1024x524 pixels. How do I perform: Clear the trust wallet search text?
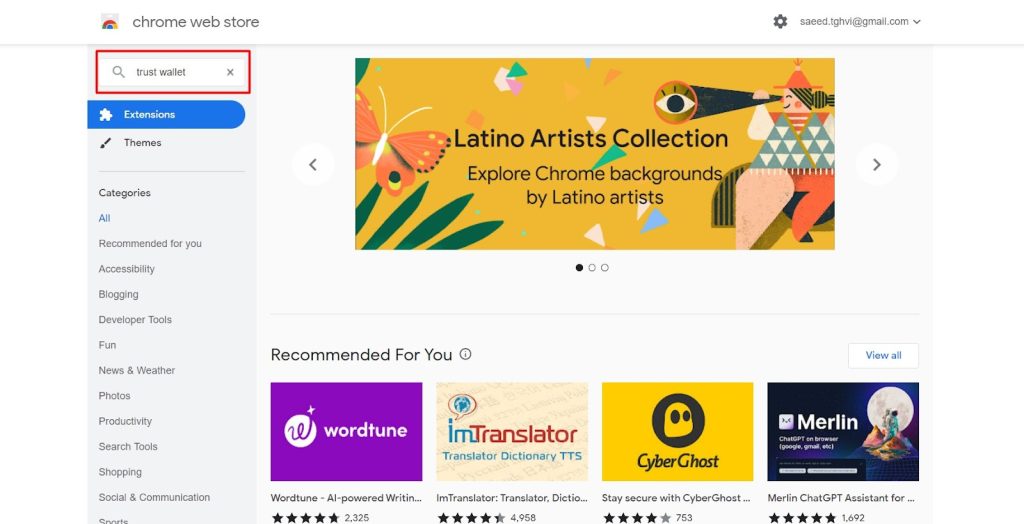[x=230, y=73]
